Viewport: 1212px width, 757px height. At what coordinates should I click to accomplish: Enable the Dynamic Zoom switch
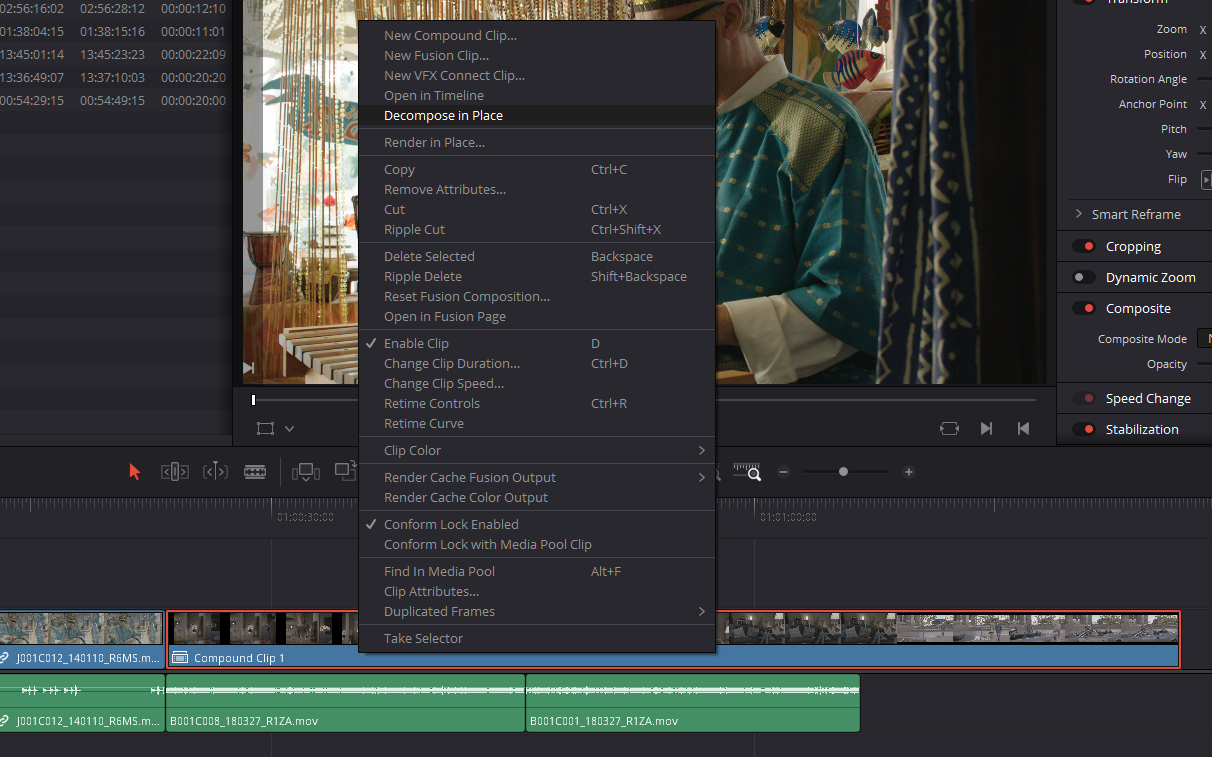(1084, 278)
